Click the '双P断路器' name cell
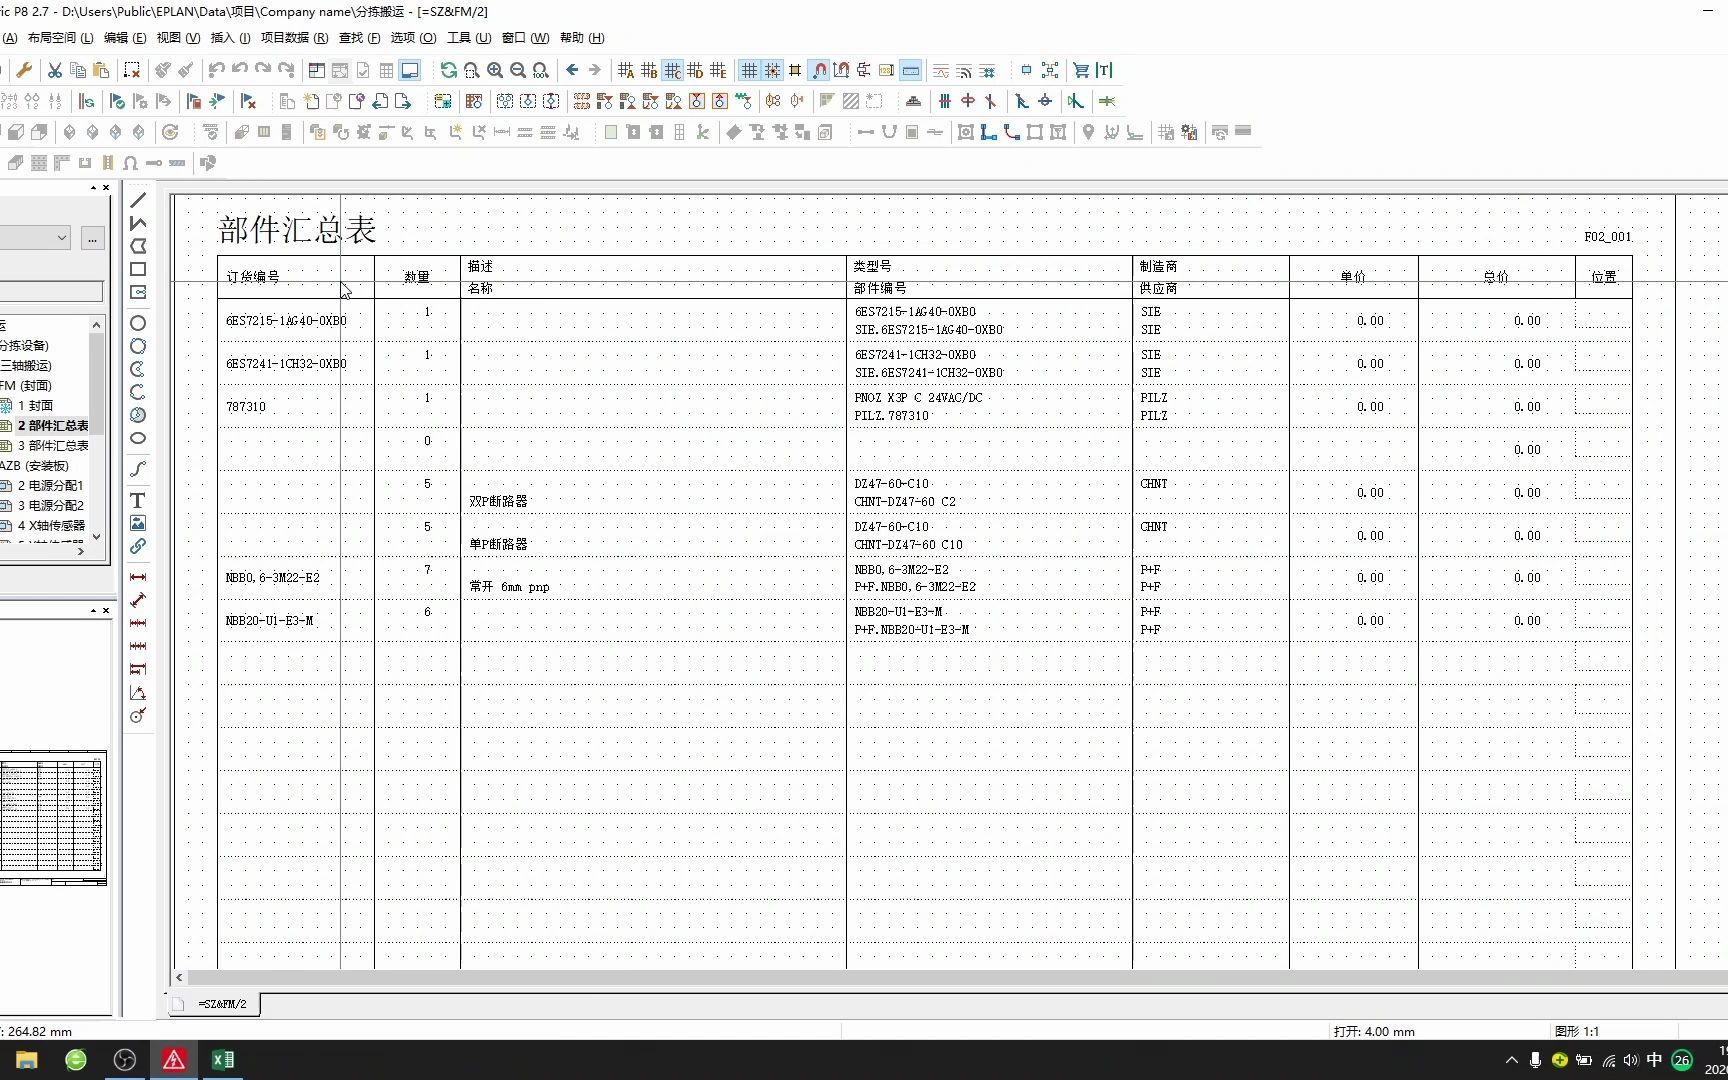1728x1080 pixels. (498, 501)
